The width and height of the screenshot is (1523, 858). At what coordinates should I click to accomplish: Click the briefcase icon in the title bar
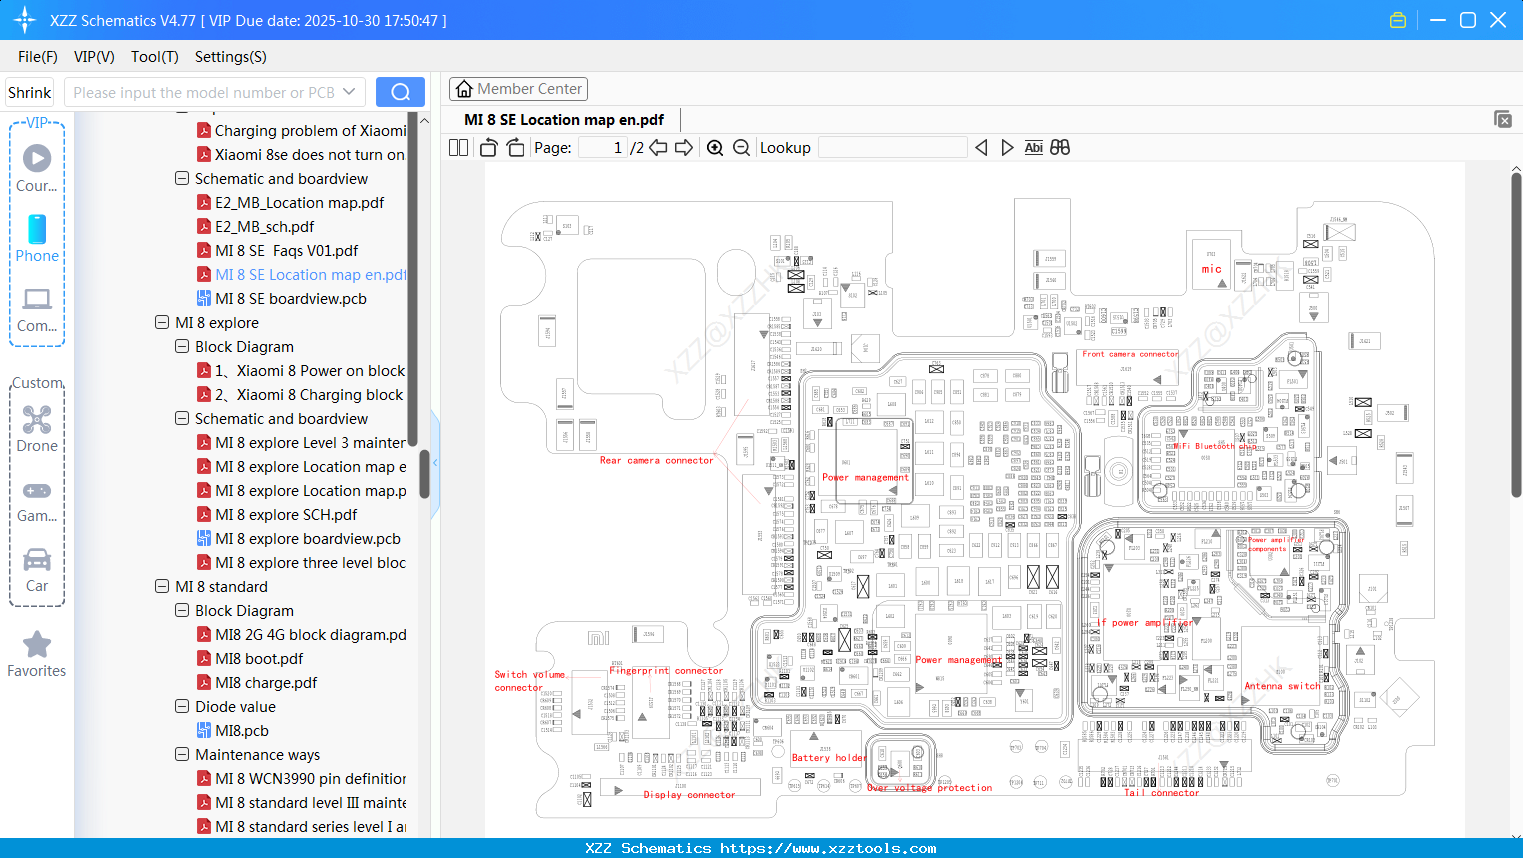pyautogui.click(x=1397, y=19)
